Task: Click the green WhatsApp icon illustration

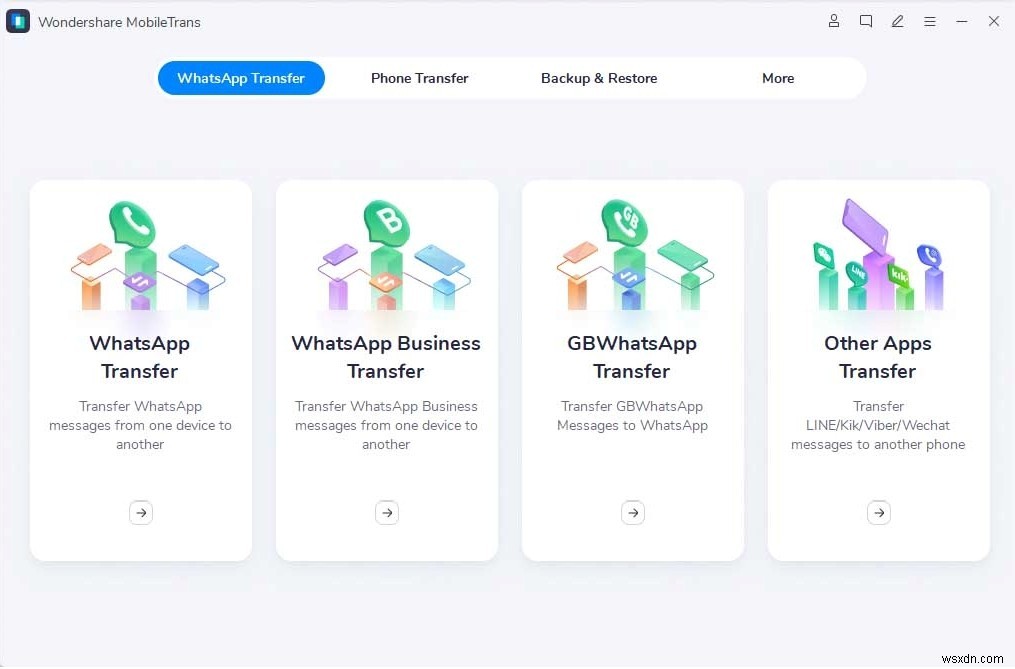Action: click(x=132, y=224)
